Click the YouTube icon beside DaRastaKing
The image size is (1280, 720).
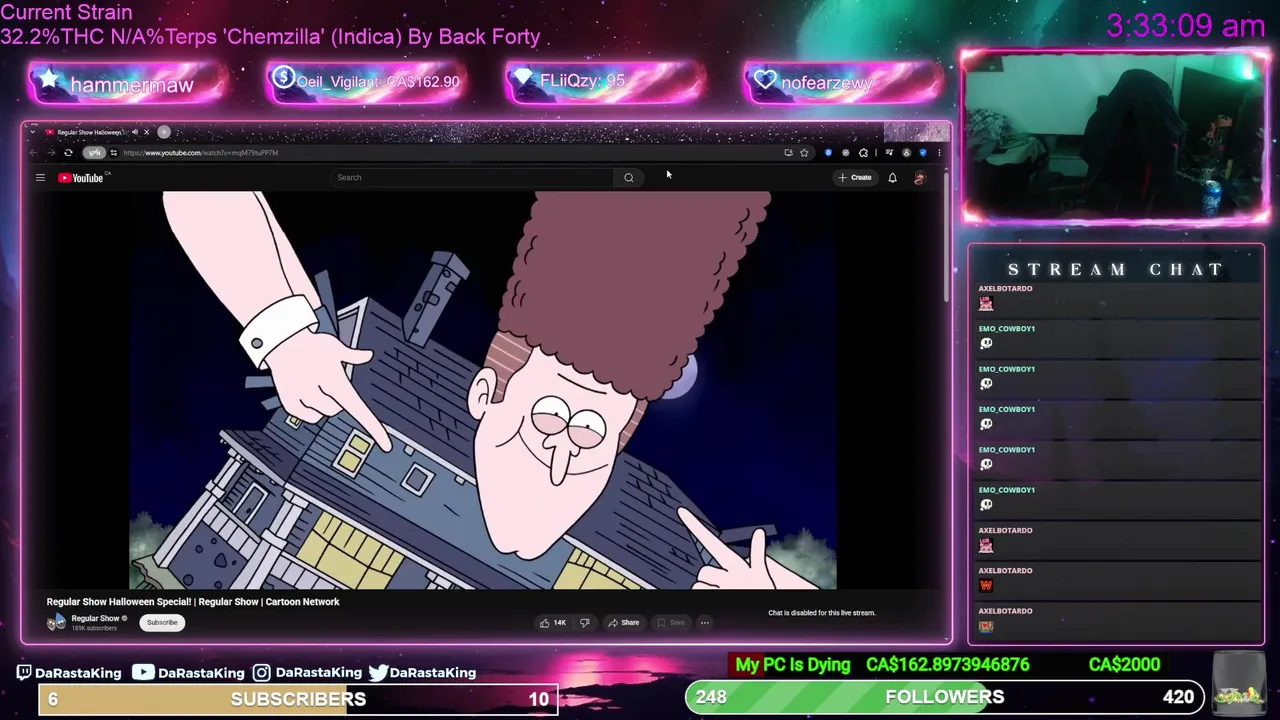143,673
